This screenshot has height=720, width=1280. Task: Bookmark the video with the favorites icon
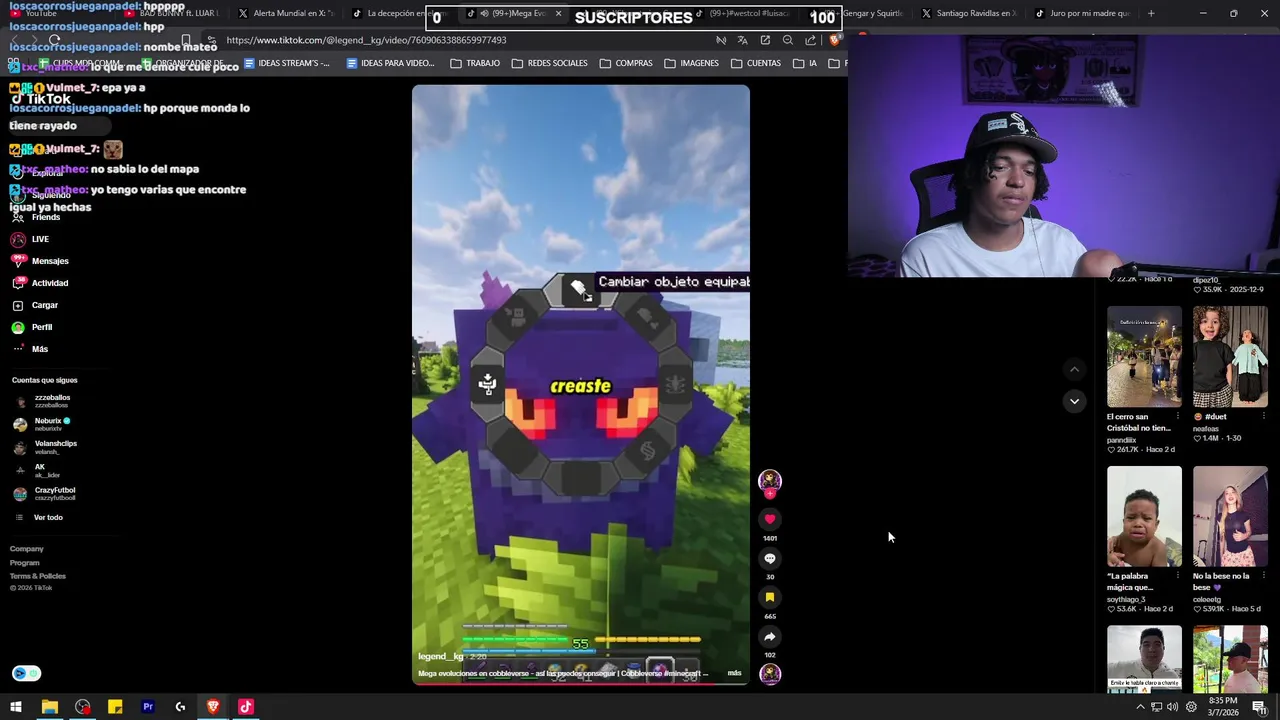[770, 597]
